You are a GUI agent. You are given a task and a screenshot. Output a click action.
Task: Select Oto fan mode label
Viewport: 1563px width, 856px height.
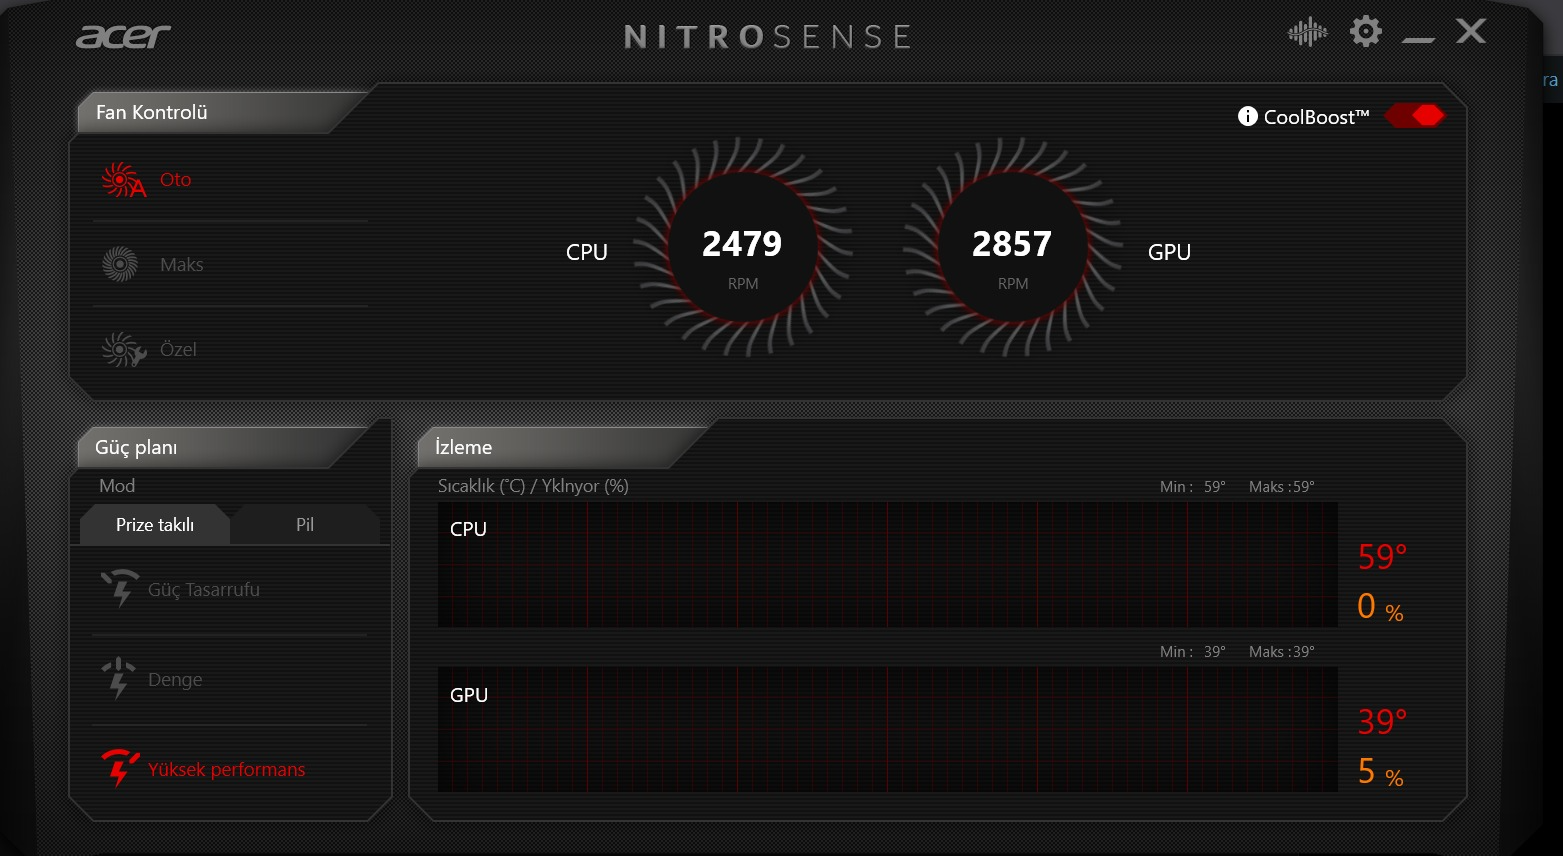175,180
